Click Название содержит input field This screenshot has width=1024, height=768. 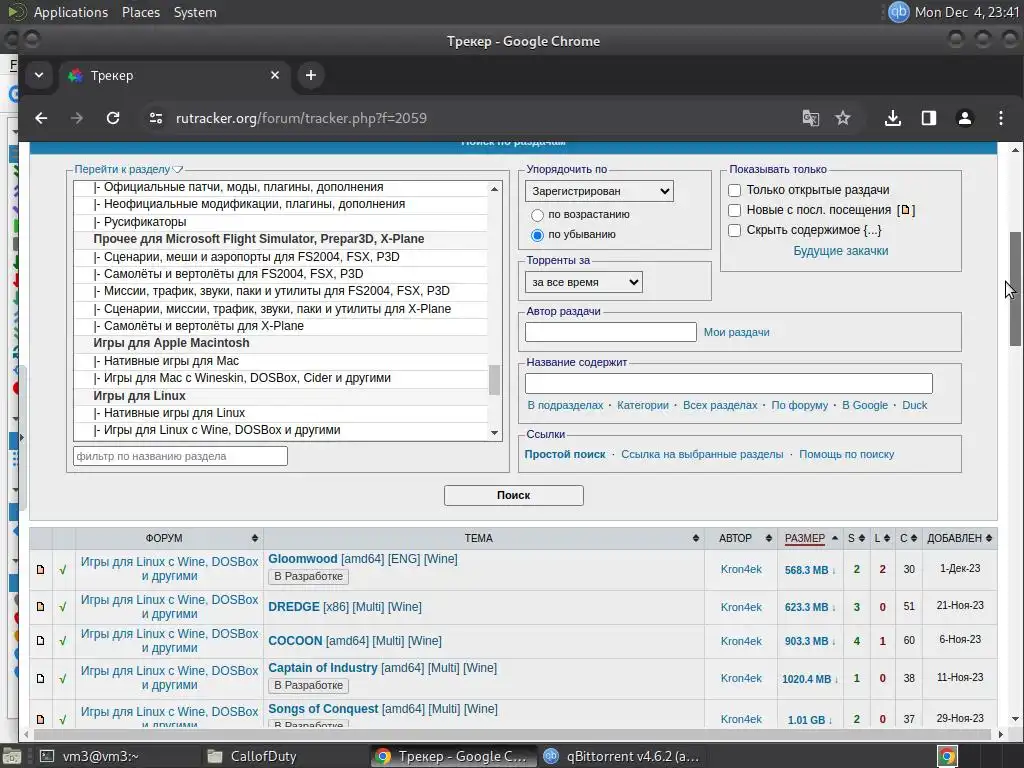point(729,383)
